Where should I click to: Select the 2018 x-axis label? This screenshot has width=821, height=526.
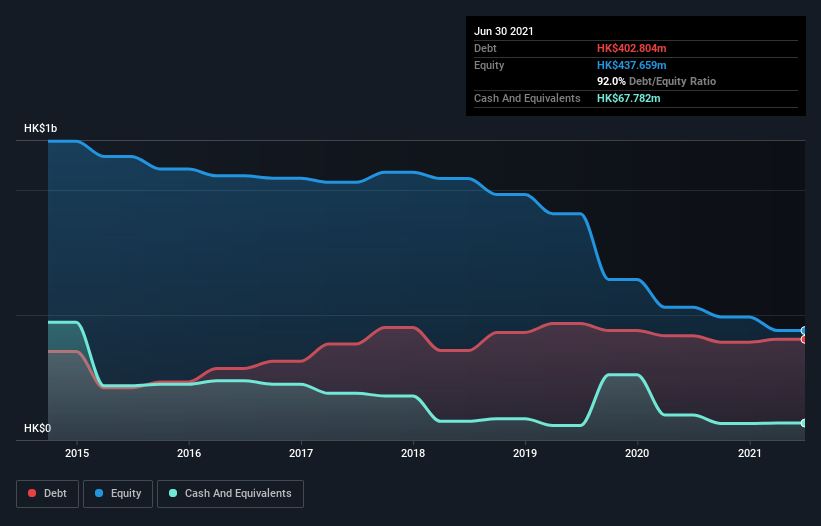(x=413, y=453)
